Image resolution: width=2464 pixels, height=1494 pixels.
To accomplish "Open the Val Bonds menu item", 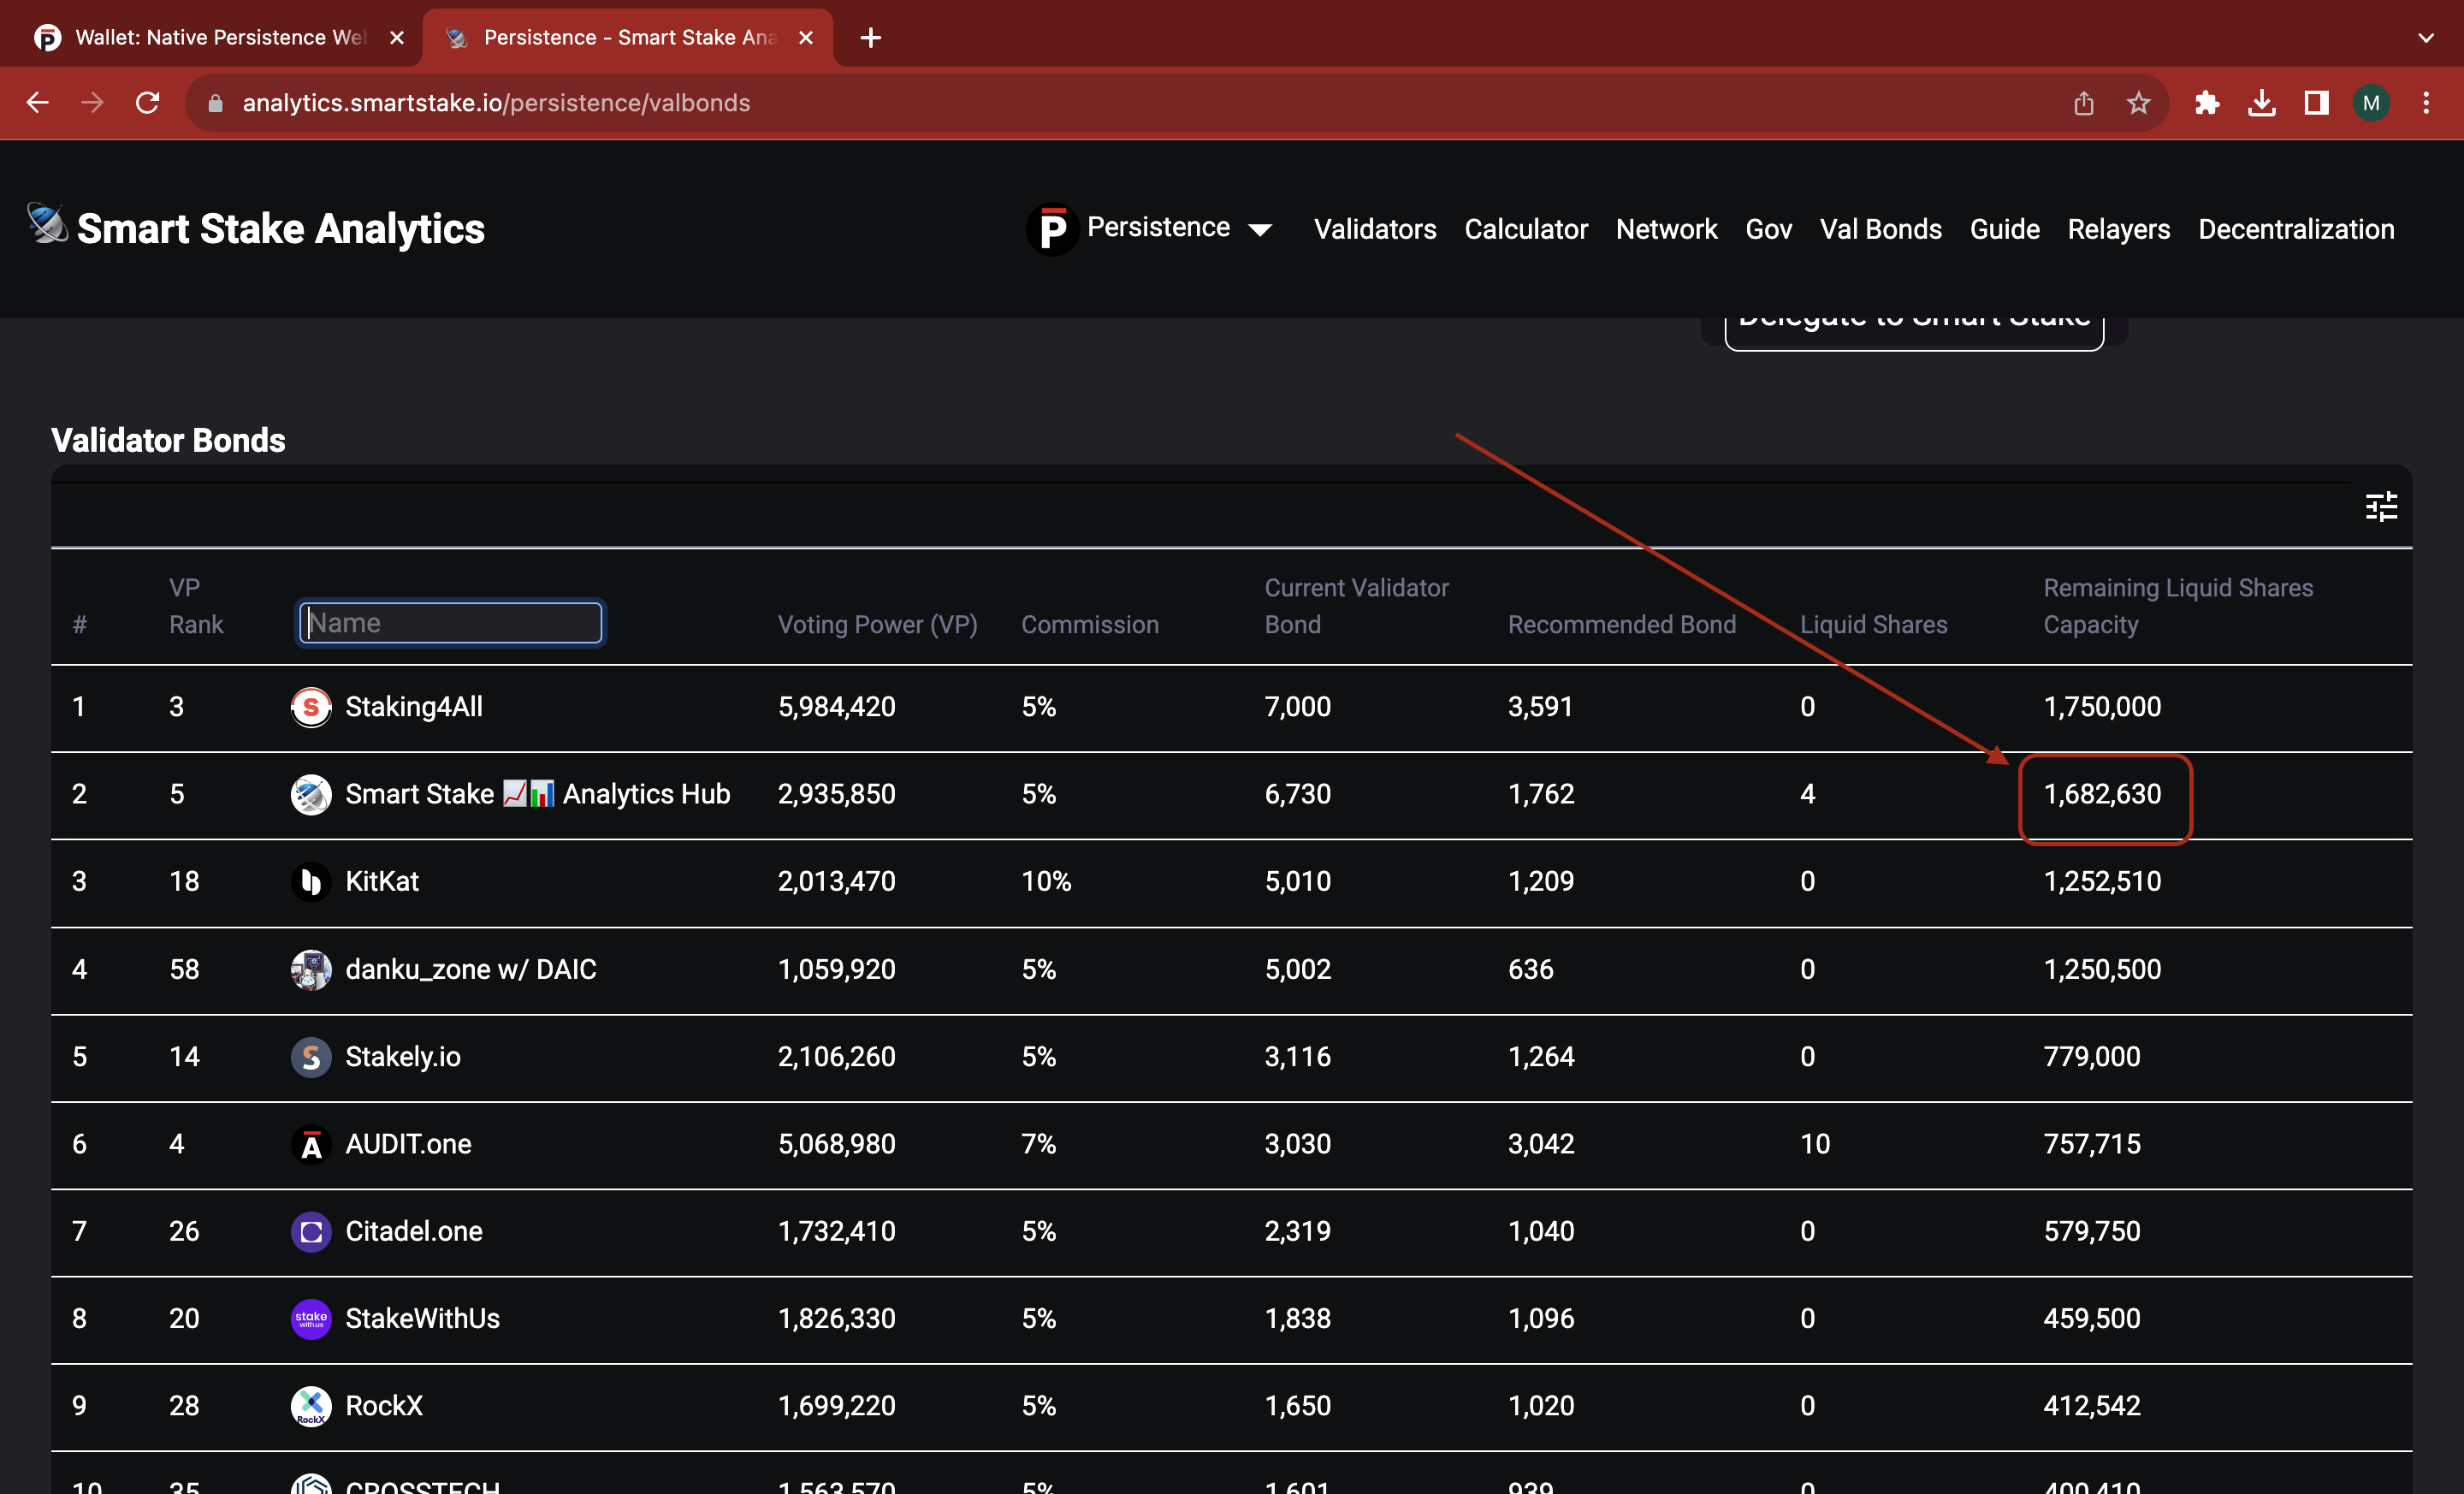I will pyautogui.click(x=1880, y=229).
